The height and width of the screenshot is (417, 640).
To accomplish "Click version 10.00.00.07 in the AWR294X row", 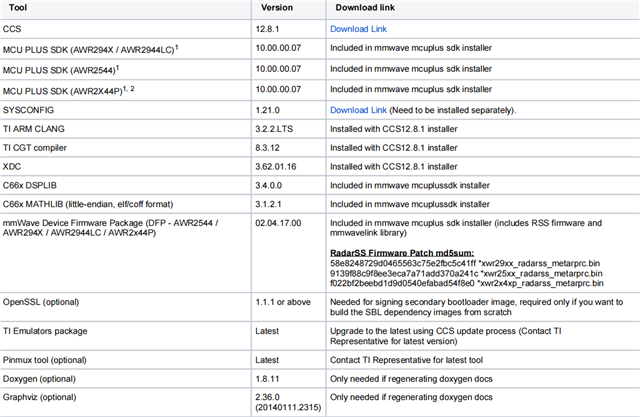I will coord(278,48).
